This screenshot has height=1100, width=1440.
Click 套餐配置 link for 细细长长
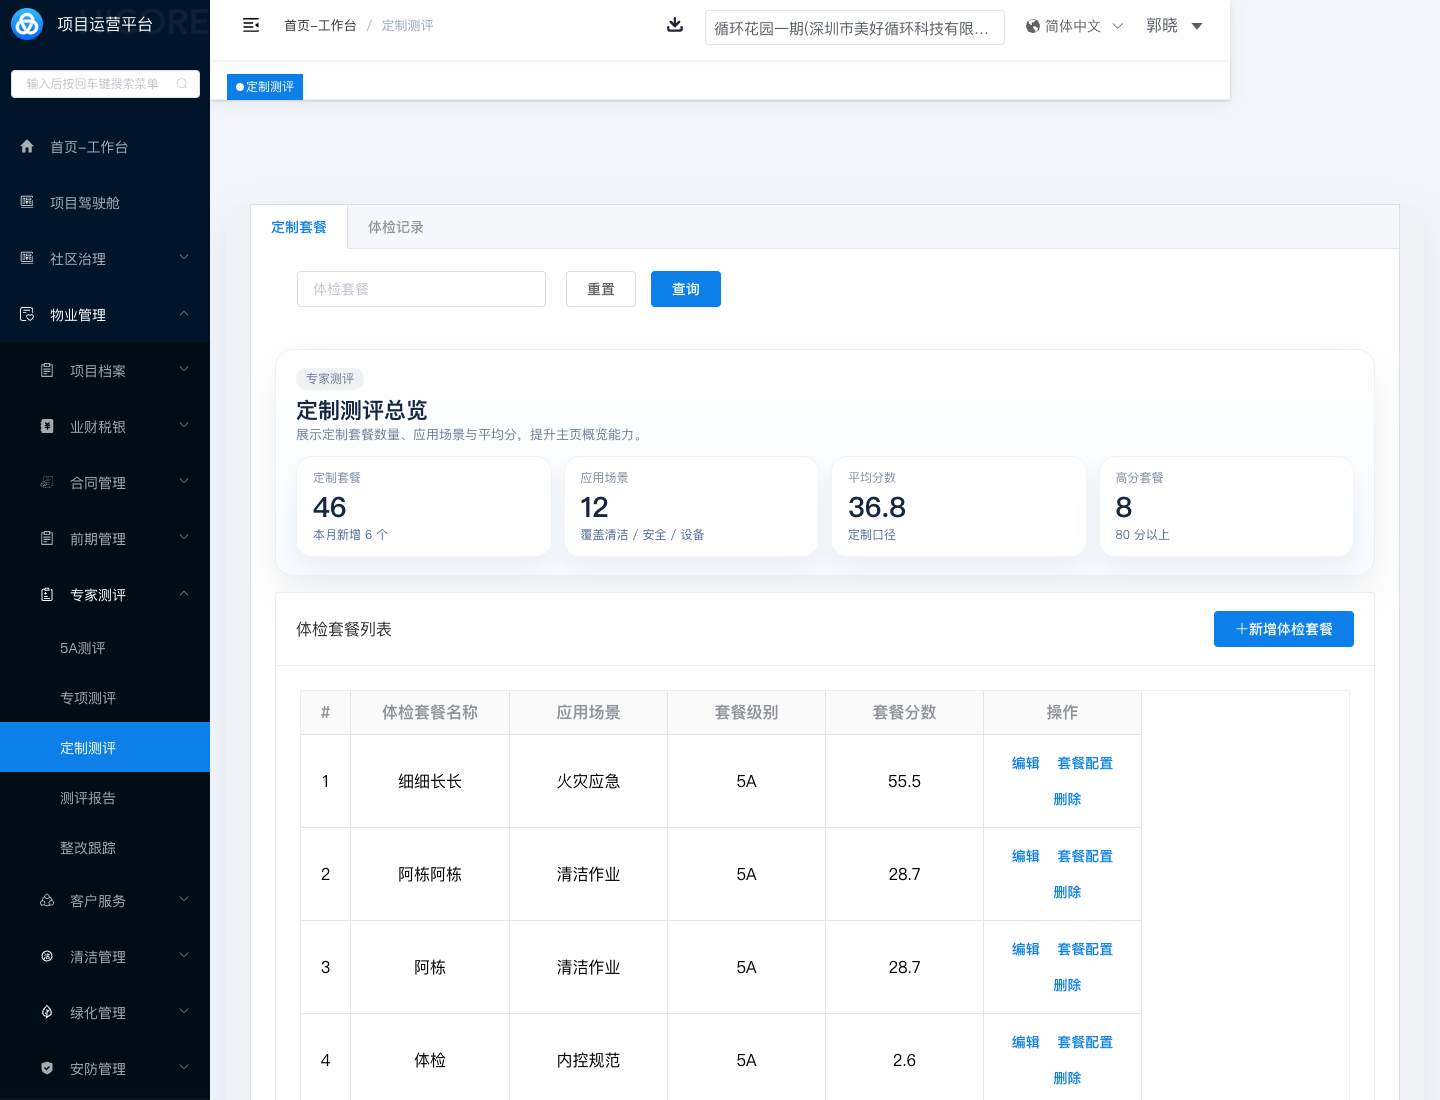point(1085,763)
